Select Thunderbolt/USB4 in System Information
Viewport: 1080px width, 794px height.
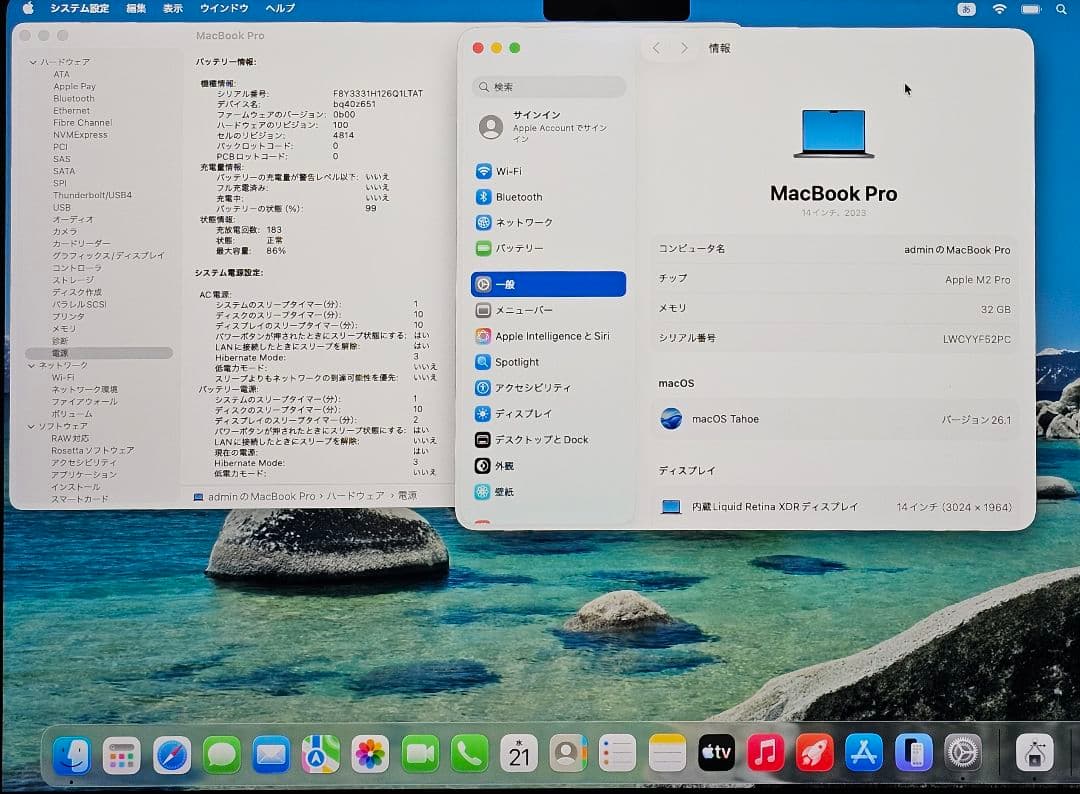(x=92, y=195)
